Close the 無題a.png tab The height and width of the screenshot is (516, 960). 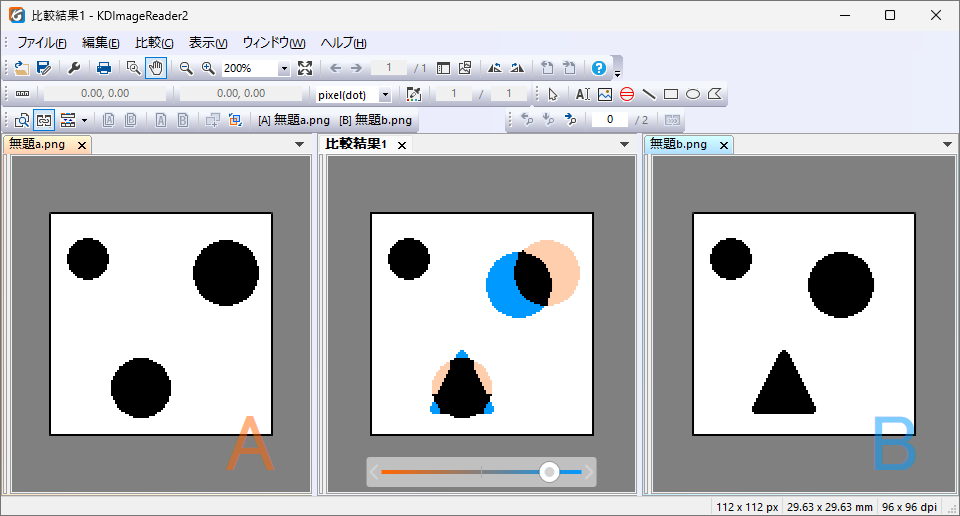click(x=81, y=145)
